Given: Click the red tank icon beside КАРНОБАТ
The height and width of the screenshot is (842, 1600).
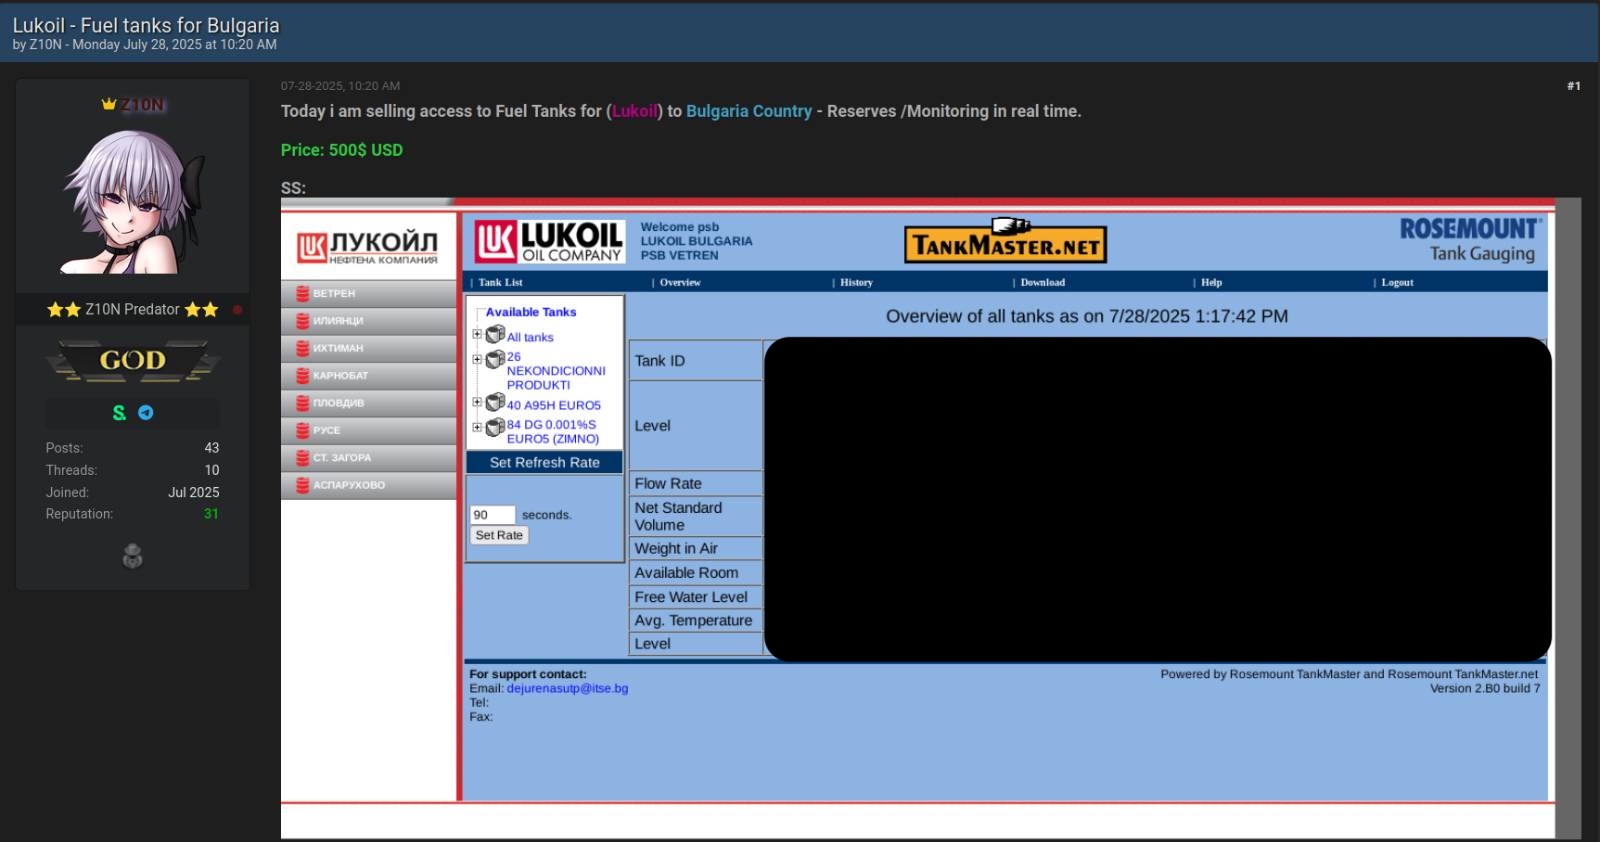Looking at the screenshot, I should [x=302, y=376].
